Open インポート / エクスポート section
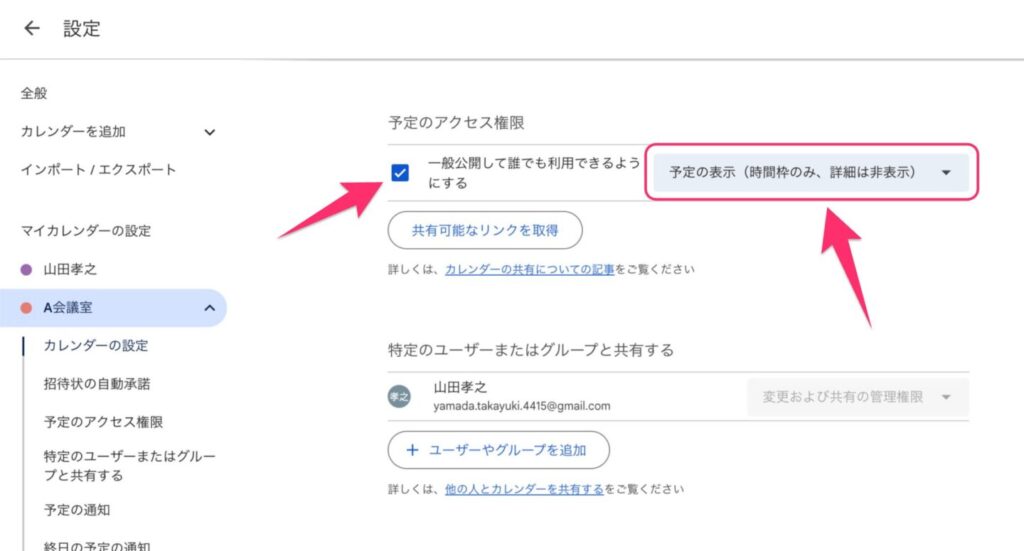 pyautogui.click(x=98, y=170)
